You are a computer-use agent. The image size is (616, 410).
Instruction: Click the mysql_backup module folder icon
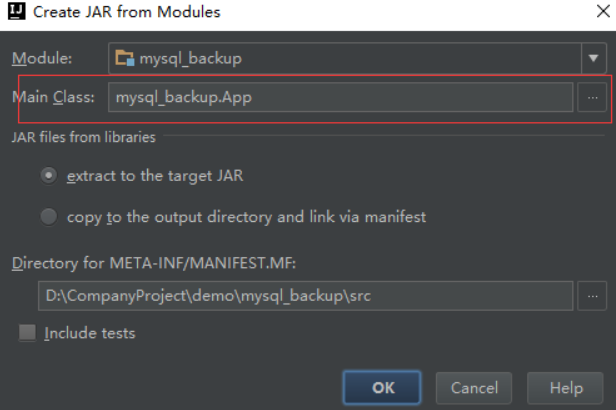coord(126,59)
